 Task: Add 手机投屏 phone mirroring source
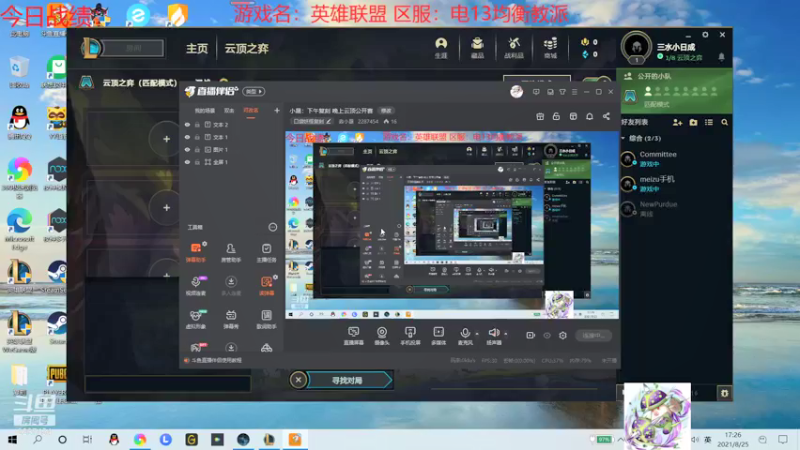410,336
